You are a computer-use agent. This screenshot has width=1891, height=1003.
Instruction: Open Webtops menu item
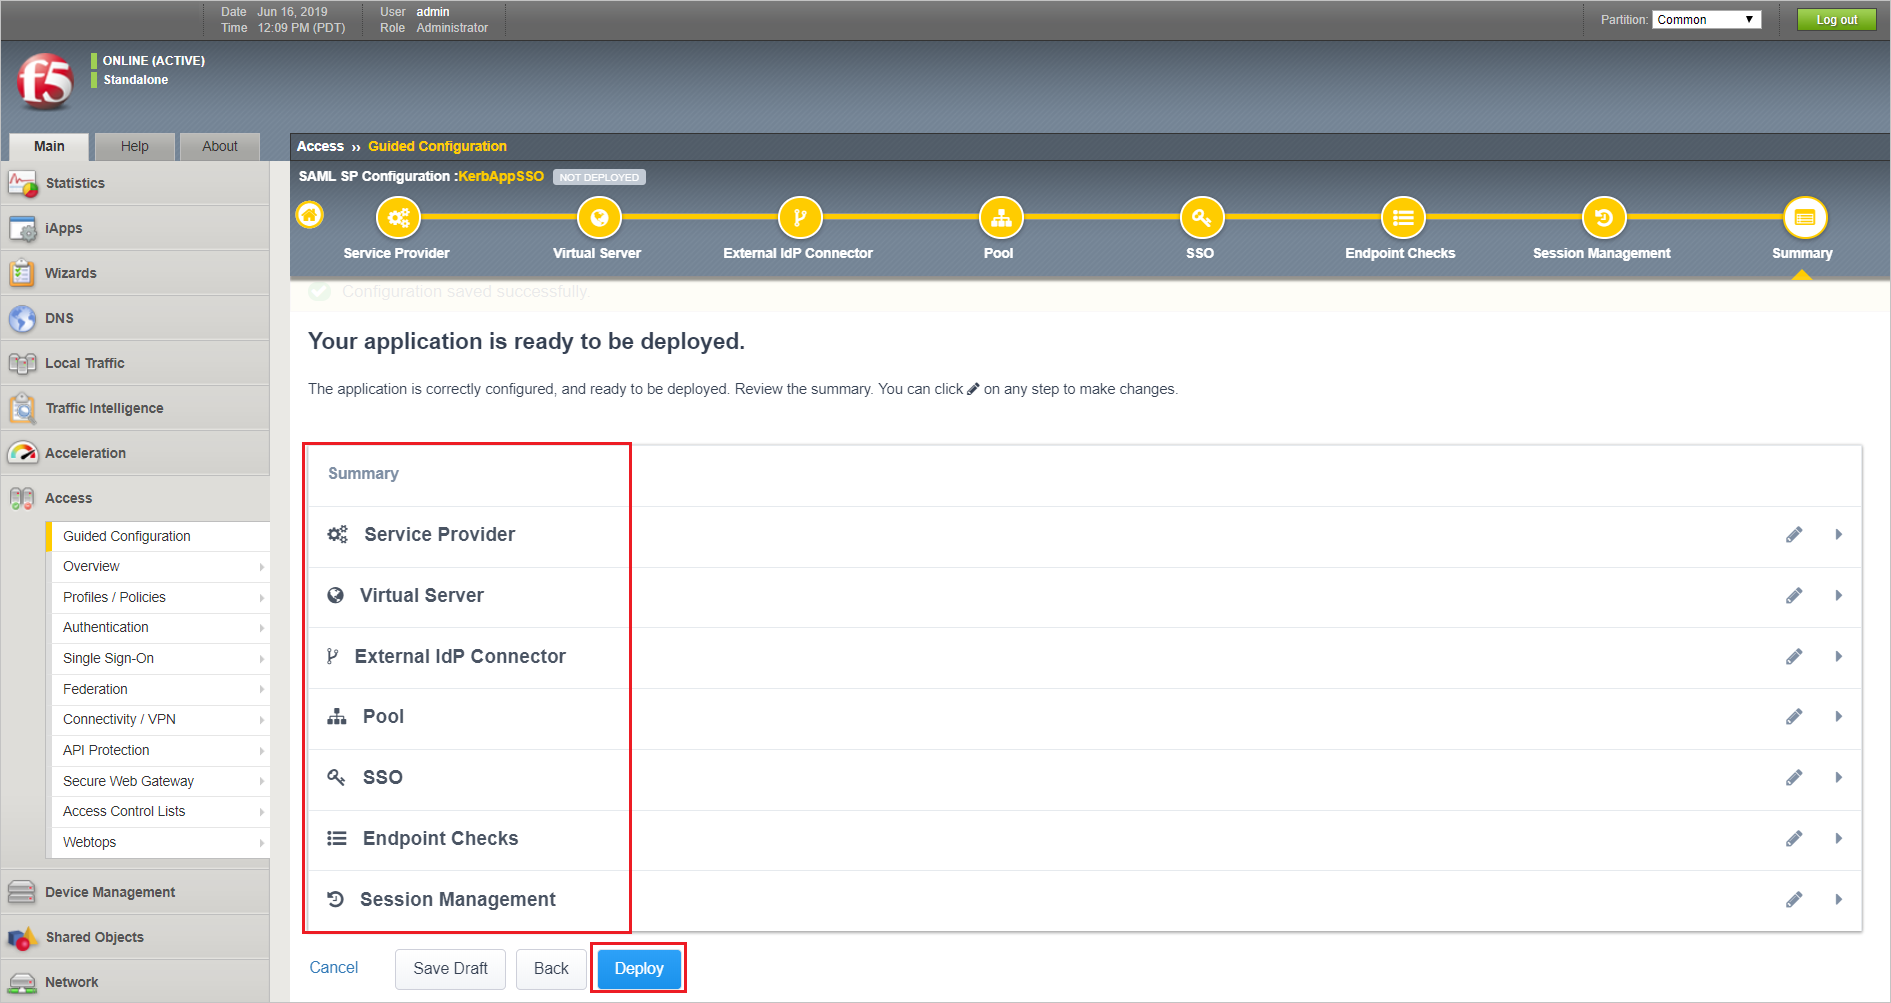point(160,842)
